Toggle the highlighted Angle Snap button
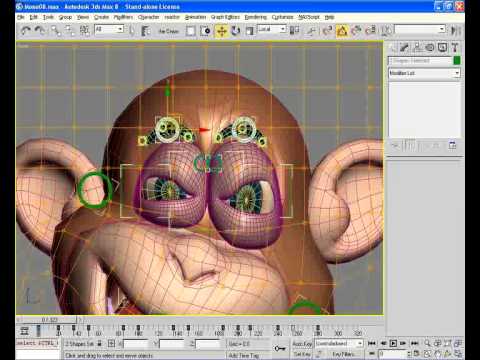Image resolution: width=480 pixels, height=360 pixels. (x=342, y=31)
